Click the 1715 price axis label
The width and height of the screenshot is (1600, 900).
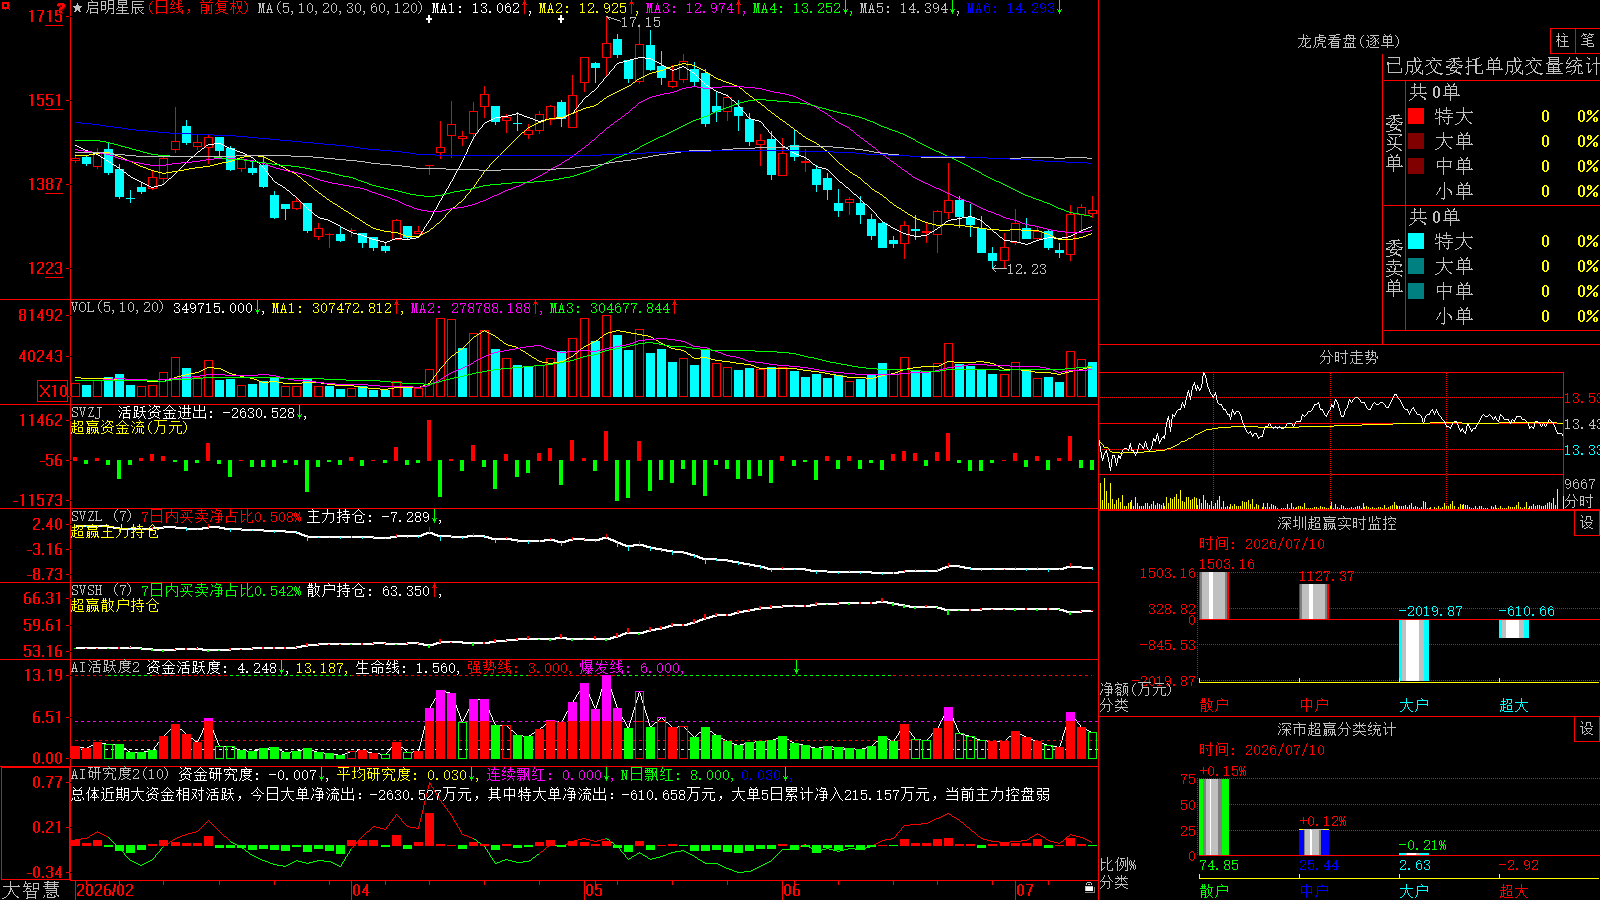[x=46, y=16]
